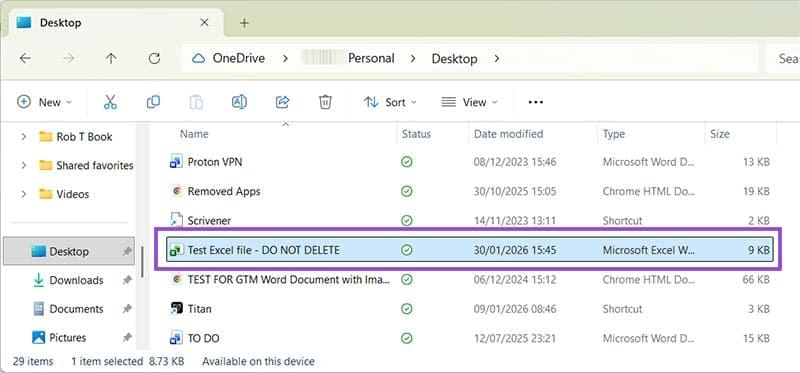800x373 pixels.
Task: Click the Excel icon of Test Excel file
Action: (176, 250)
